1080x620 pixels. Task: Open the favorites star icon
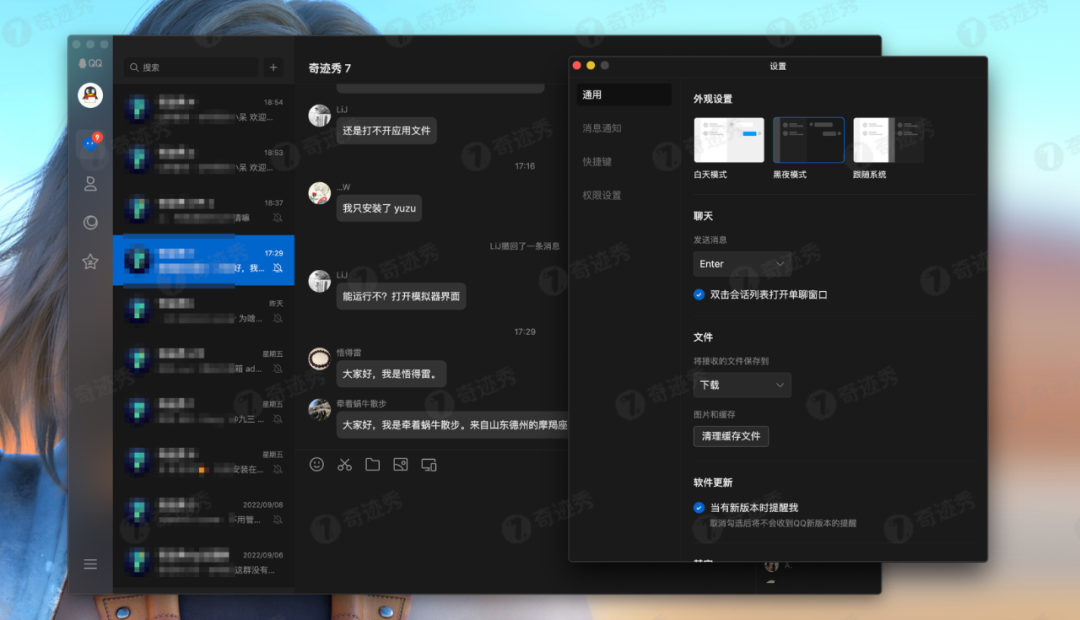(90, 262)
